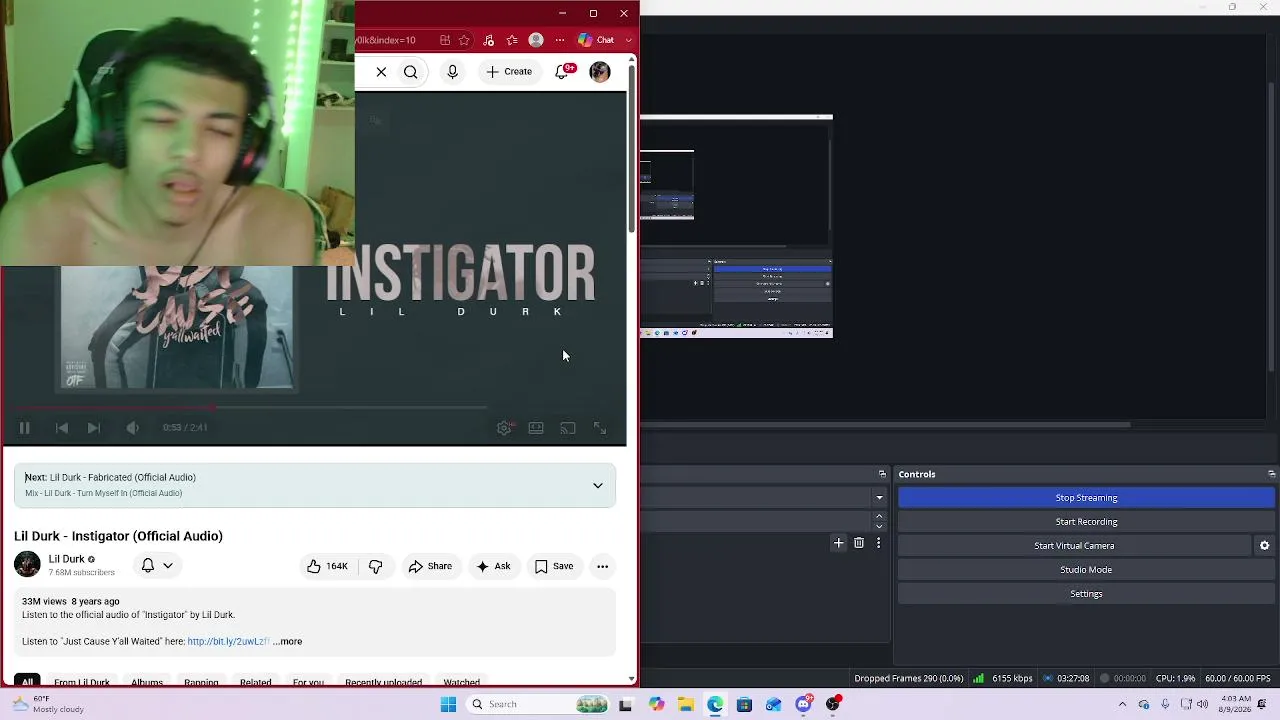The height and width of the screenshot is (720, 1280).
Task: Open the YouTube player settings gear
Action: [x=504, y=428]
